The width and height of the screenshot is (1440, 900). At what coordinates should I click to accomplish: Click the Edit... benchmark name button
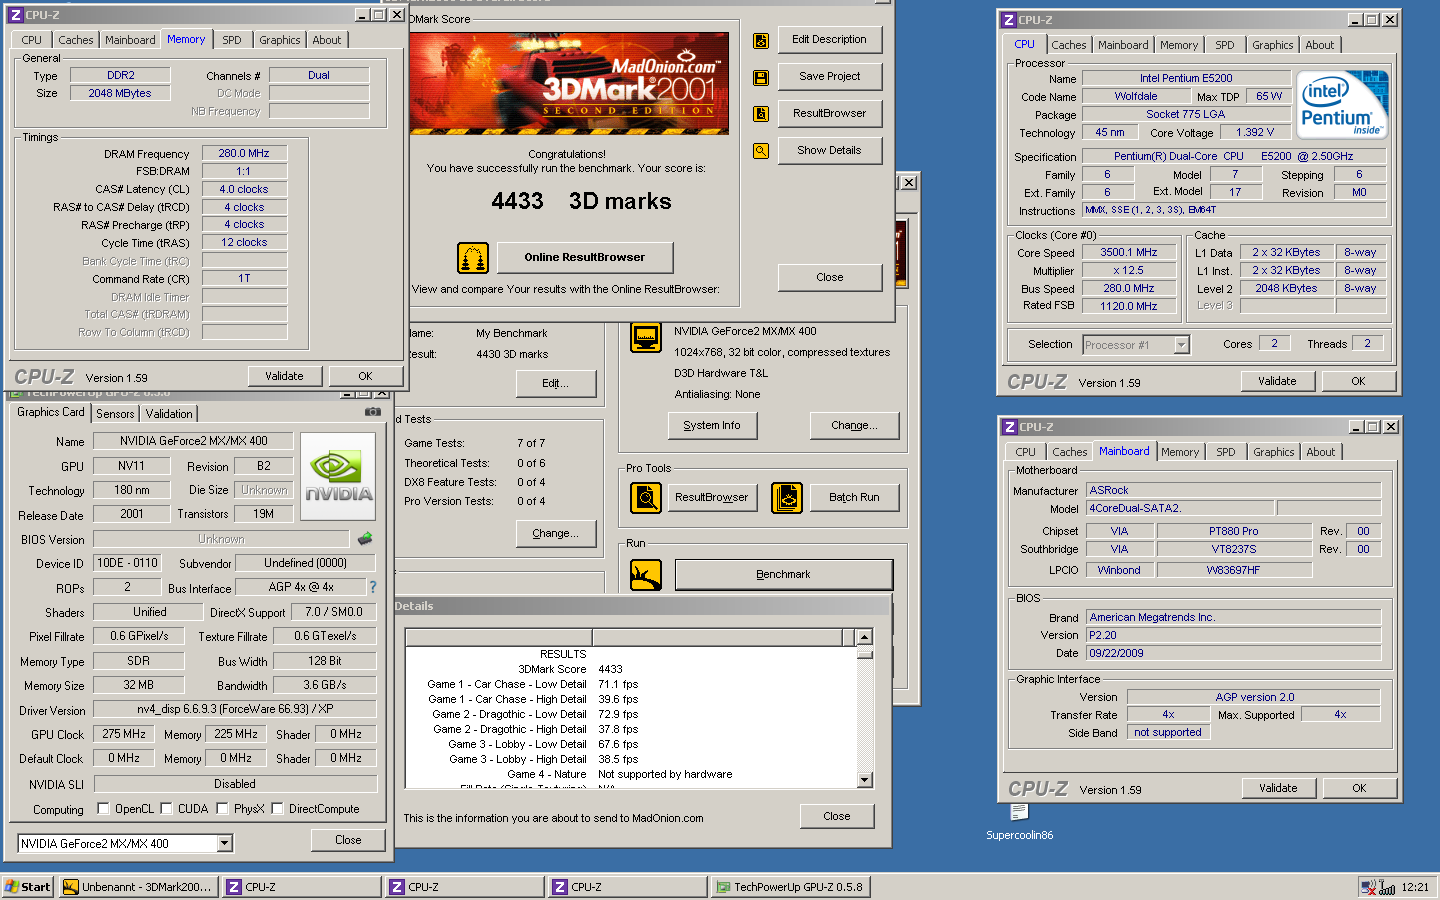556,384
